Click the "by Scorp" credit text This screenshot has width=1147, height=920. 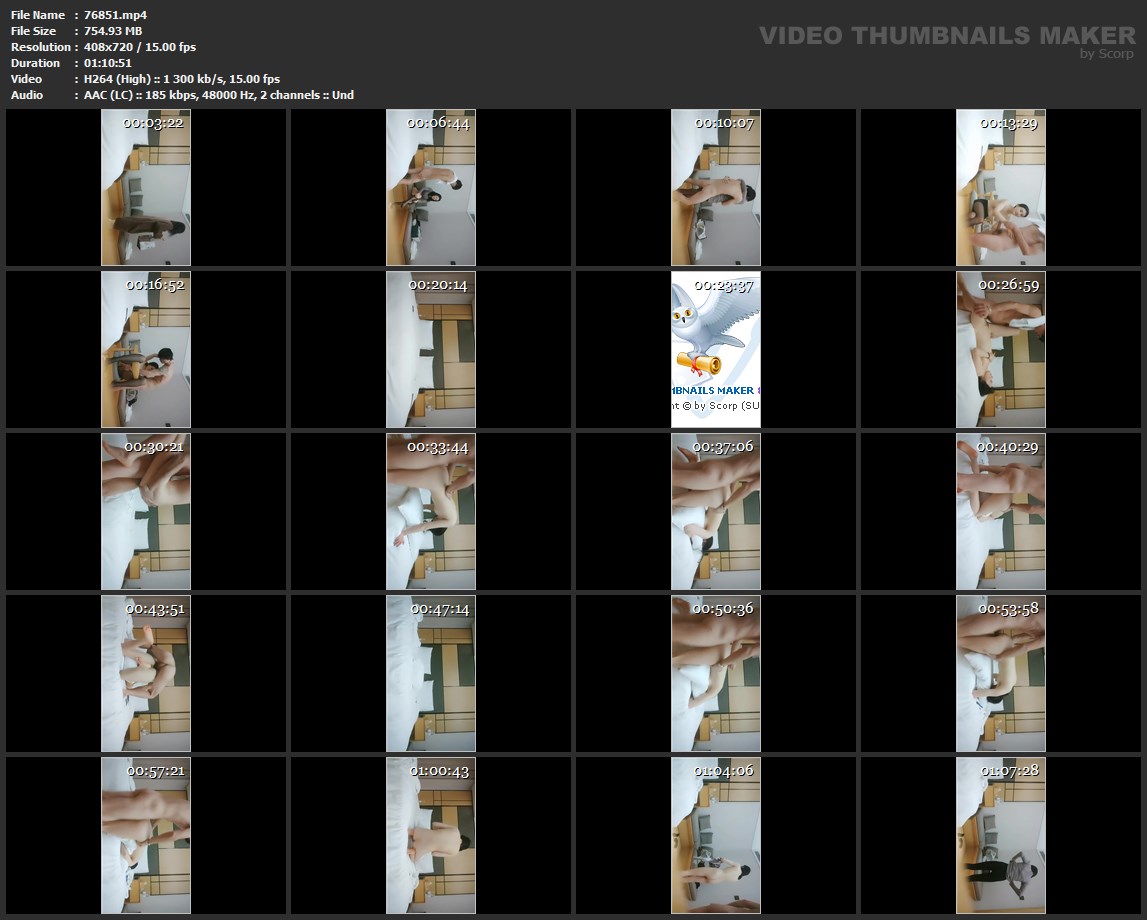pos(1106,54)
